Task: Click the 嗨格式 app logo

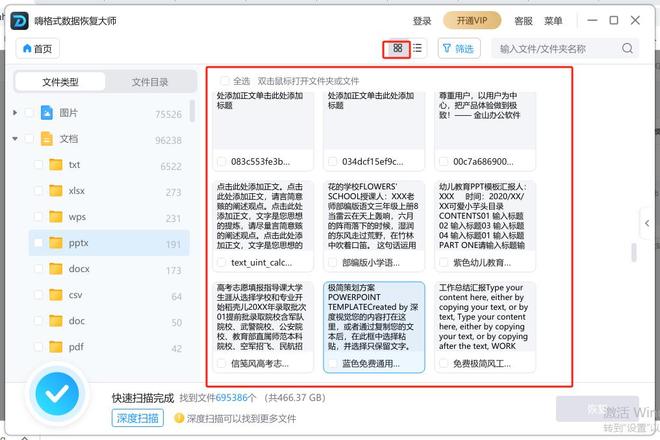Action: point(18,20)
